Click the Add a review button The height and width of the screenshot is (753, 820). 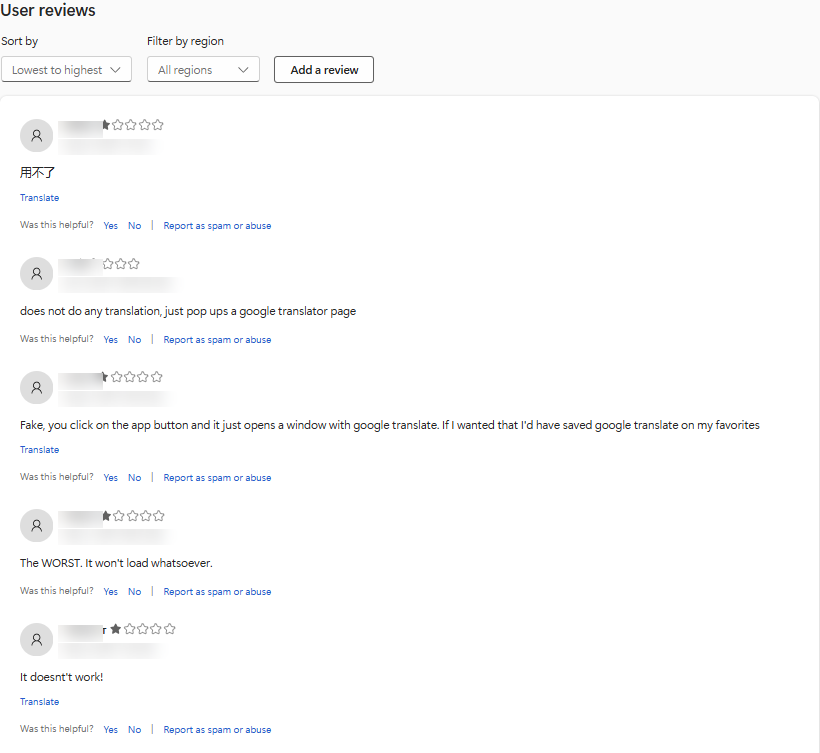point(324,70)
